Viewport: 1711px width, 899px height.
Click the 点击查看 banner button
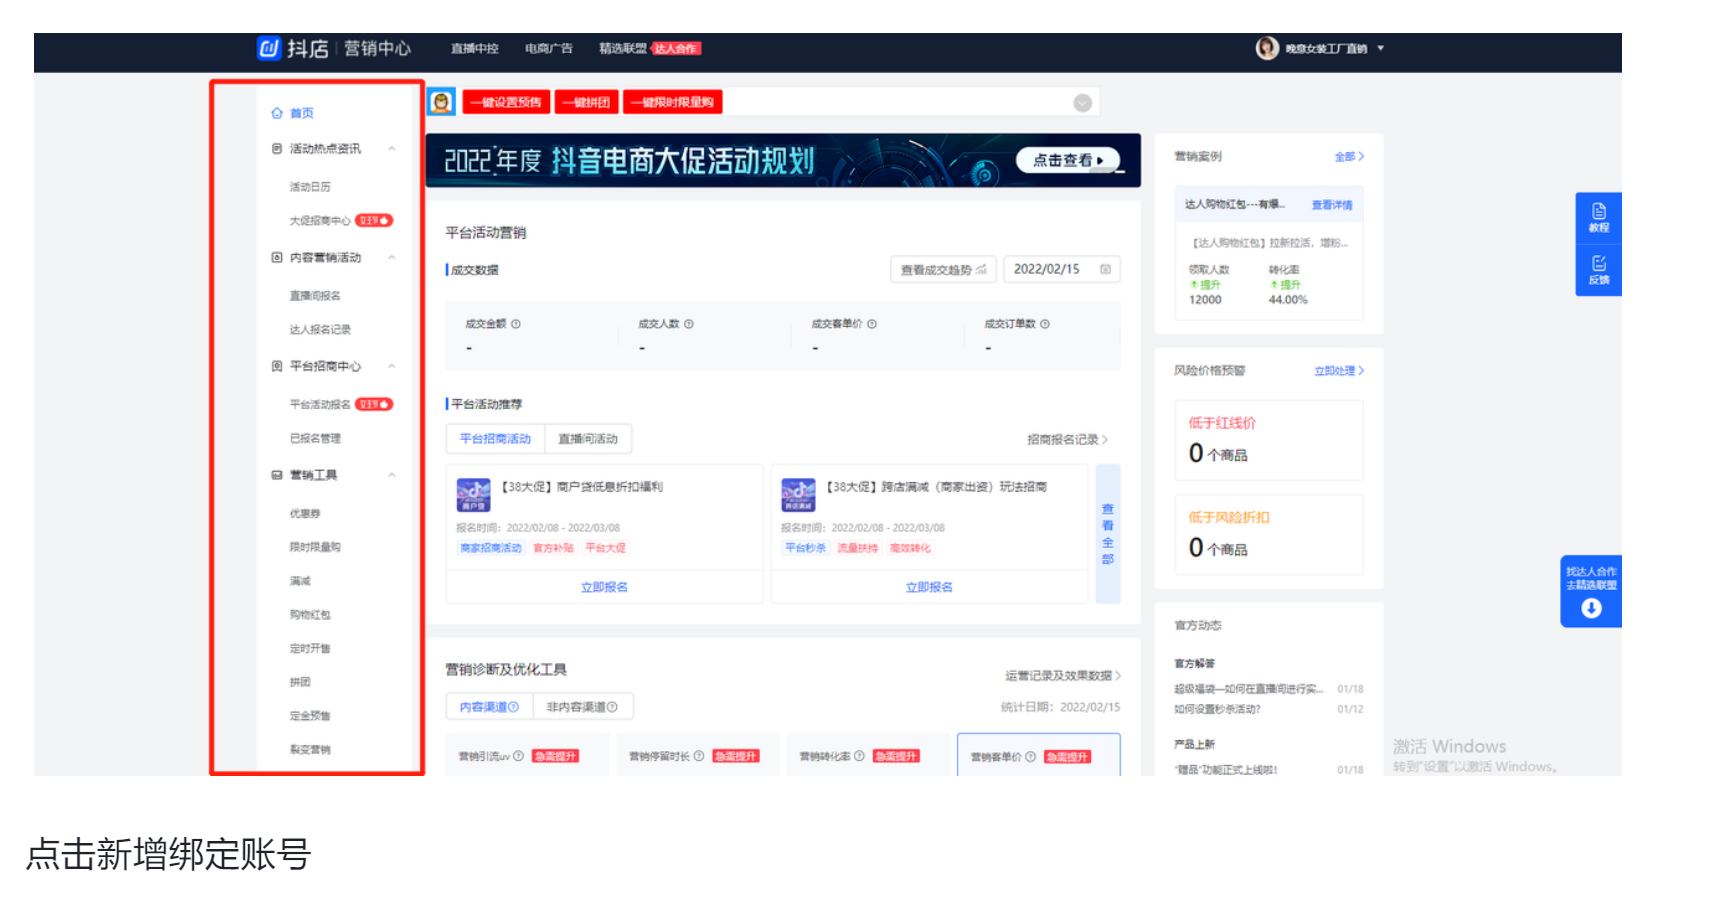[x=1068, y=160]
